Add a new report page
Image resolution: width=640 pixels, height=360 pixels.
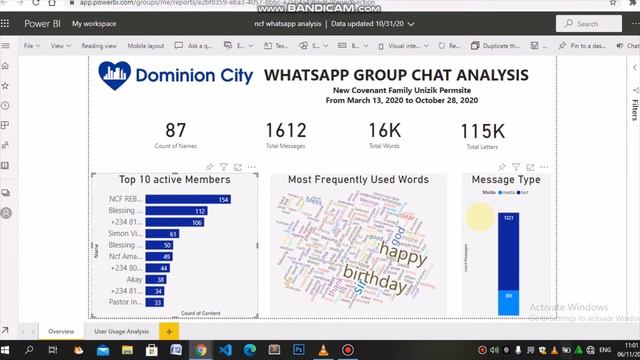[x=169, y=331]
